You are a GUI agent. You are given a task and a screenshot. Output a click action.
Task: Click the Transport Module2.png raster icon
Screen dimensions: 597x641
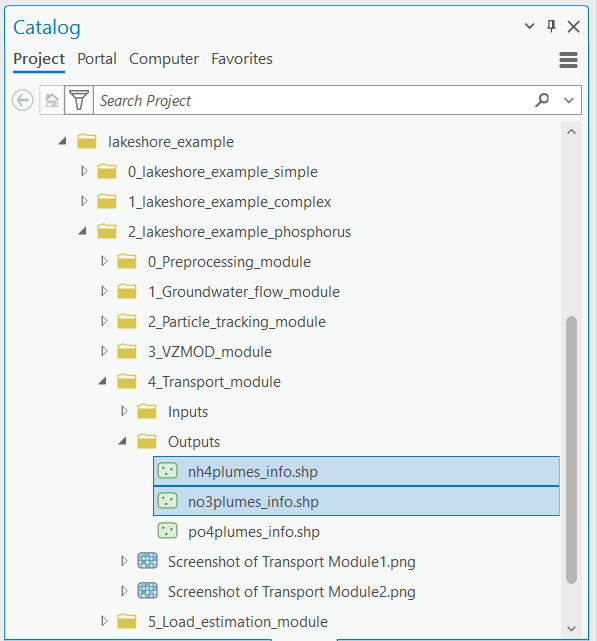147,591
